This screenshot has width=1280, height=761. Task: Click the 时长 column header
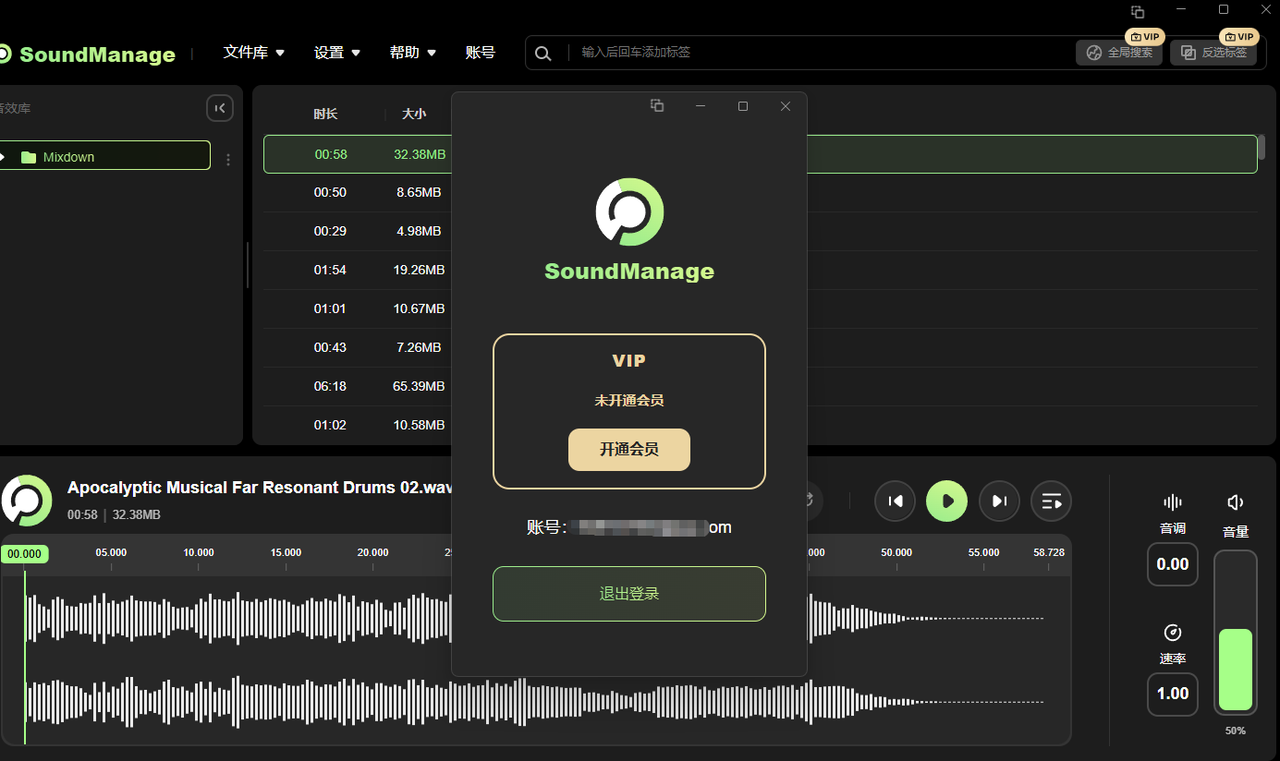click(325, 114)
